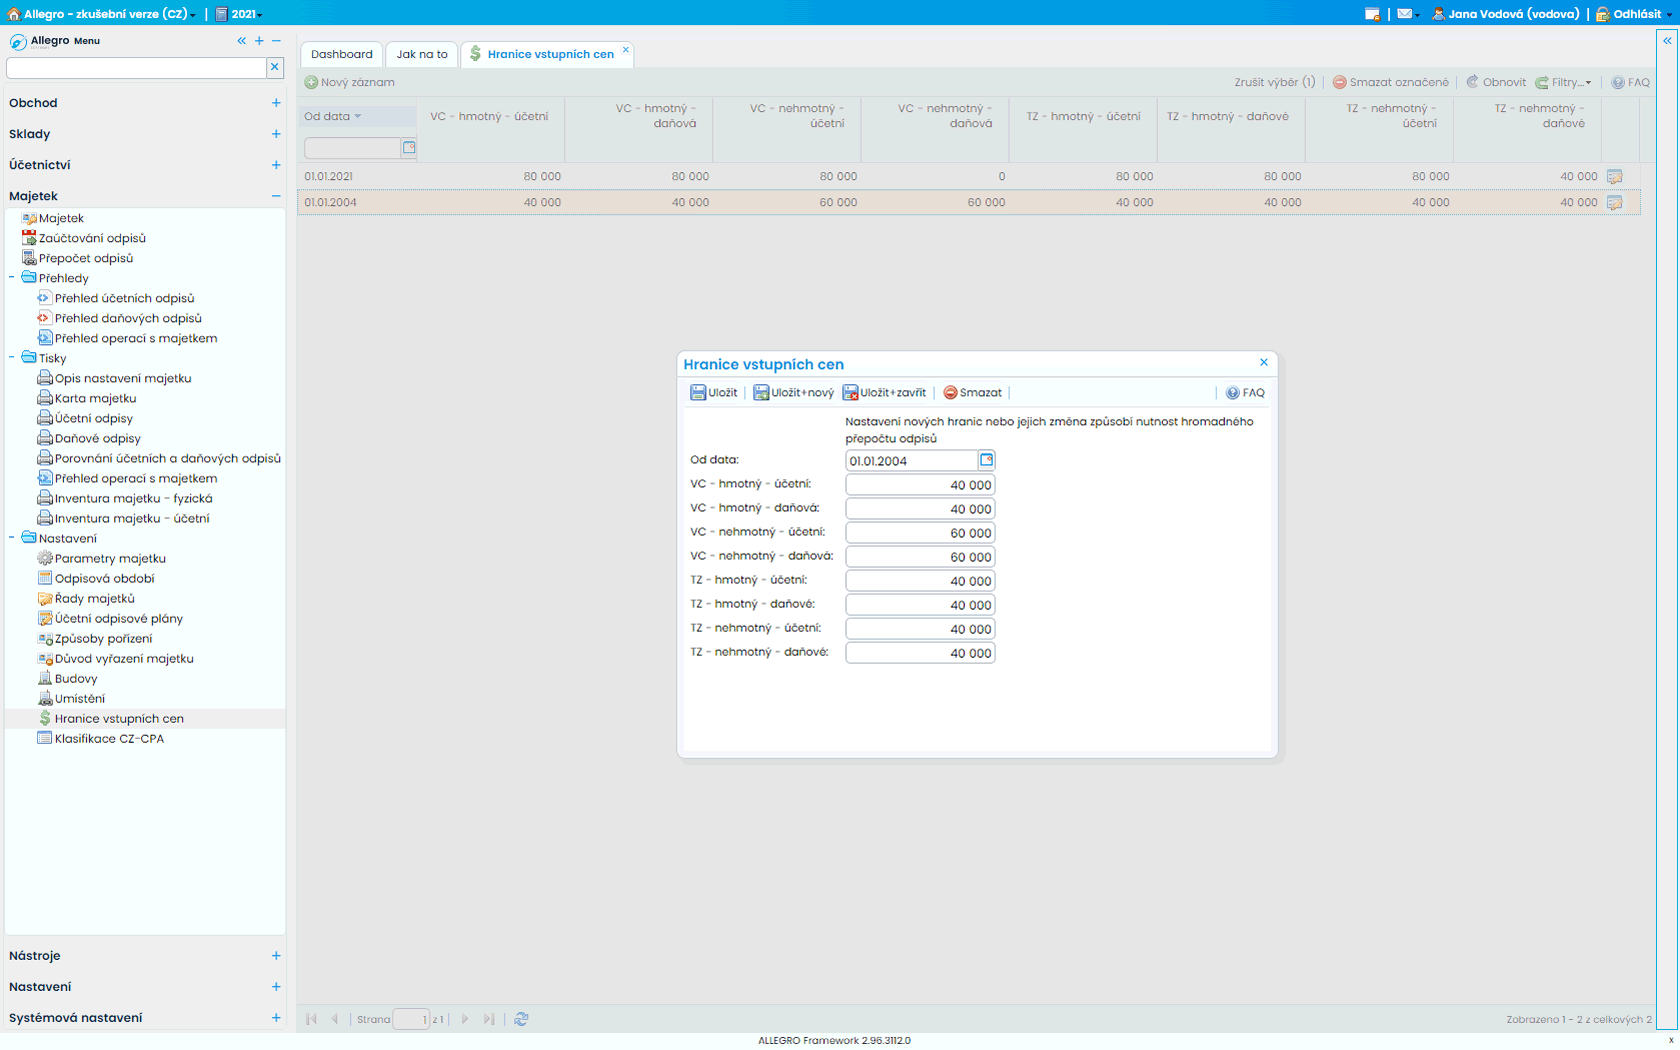Click Uložit+nový in dialog toolbar

(793, 393)
